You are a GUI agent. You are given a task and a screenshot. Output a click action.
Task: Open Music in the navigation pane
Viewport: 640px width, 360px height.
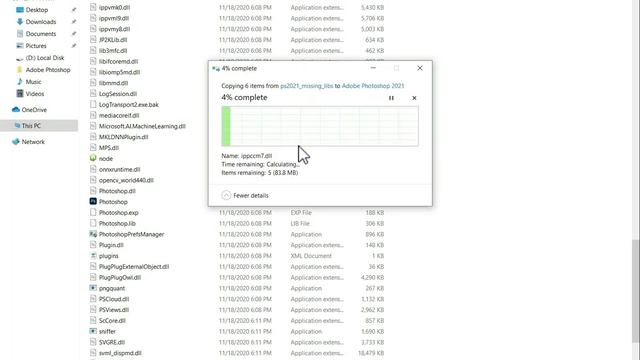(x=33, y=82)
